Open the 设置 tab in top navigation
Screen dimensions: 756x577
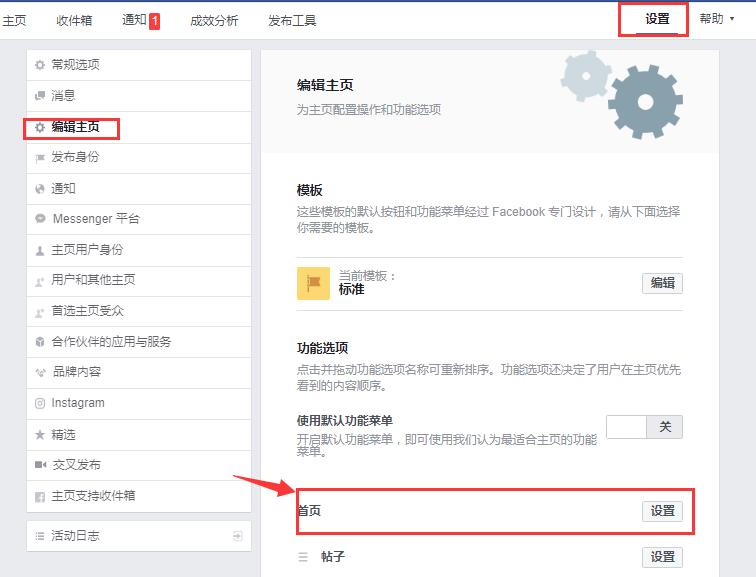click(x=657, y=19)
